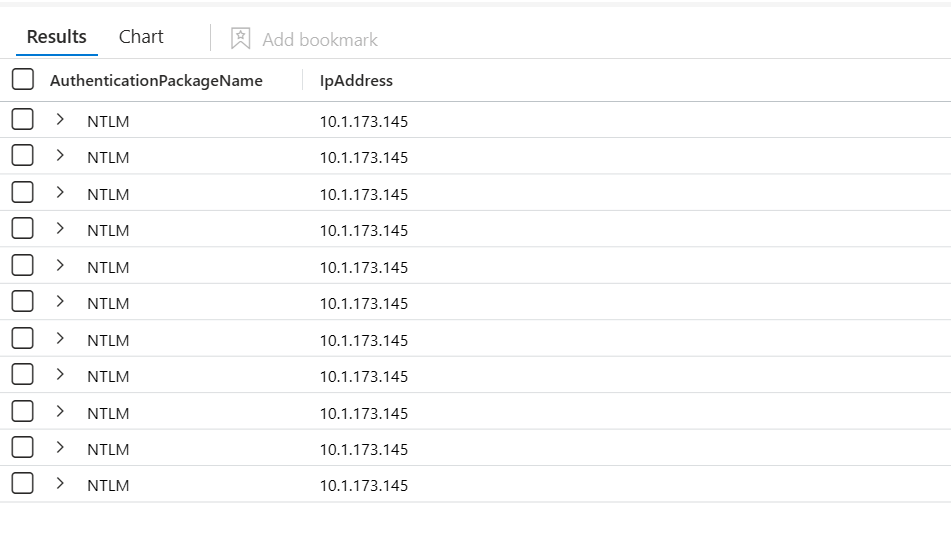
Task: Expand the first NTLM row
Action: pos(60,120)
